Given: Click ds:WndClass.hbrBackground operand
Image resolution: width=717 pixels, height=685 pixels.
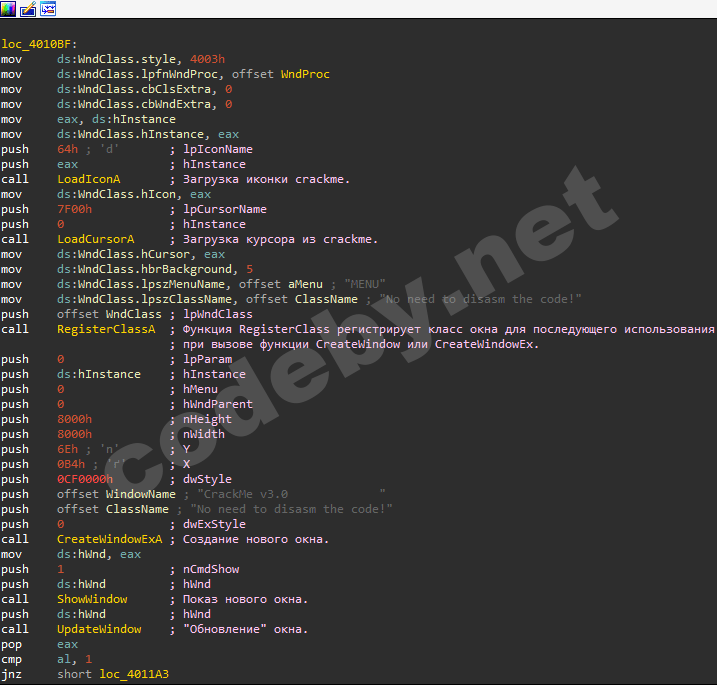Looking at the screenshot, I should 144,269.
